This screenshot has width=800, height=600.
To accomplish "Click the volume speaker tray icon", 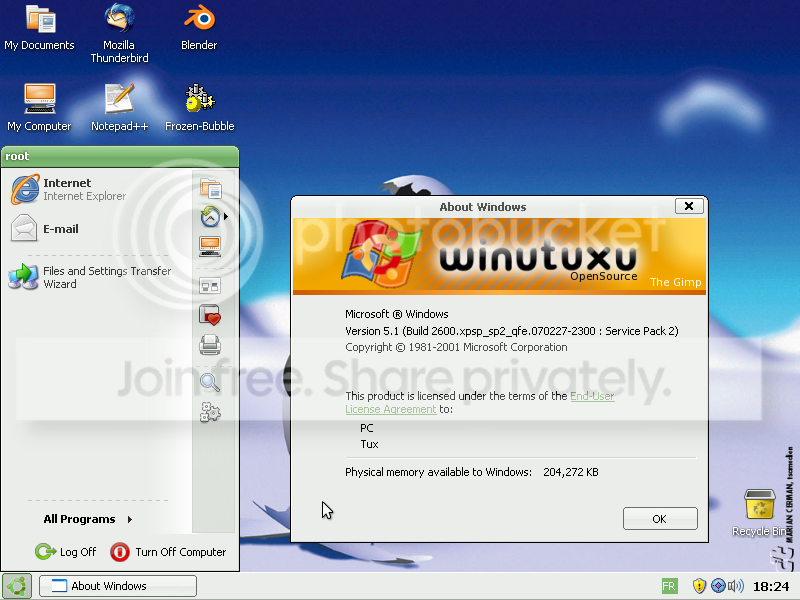I will (736, 586).
